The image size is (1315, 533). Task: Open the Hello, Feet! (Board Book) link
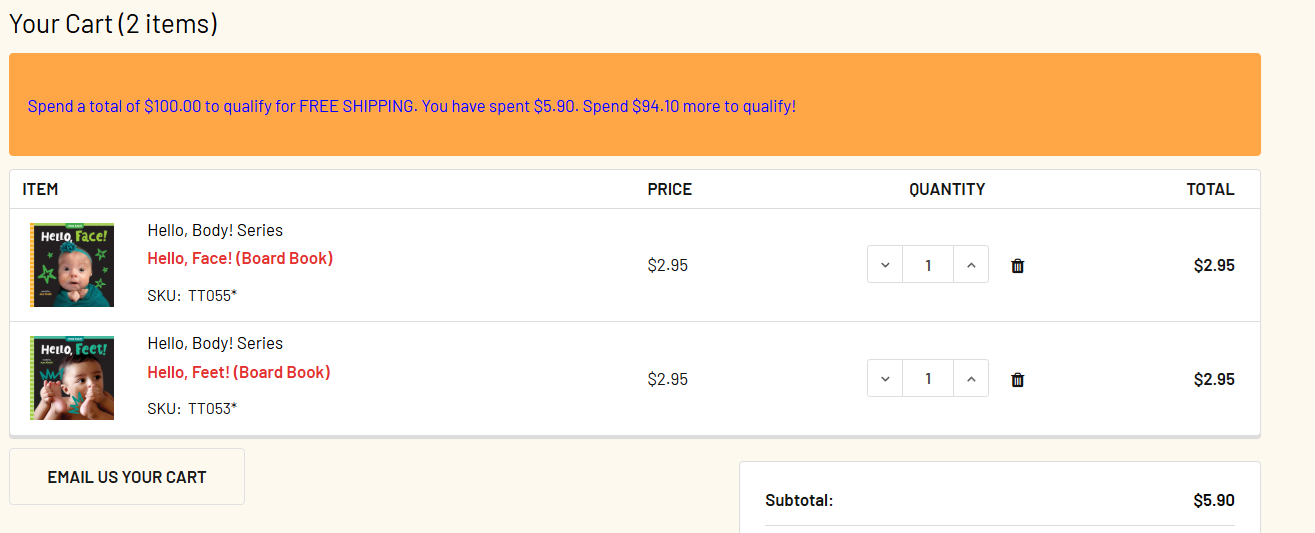(239, 372)
